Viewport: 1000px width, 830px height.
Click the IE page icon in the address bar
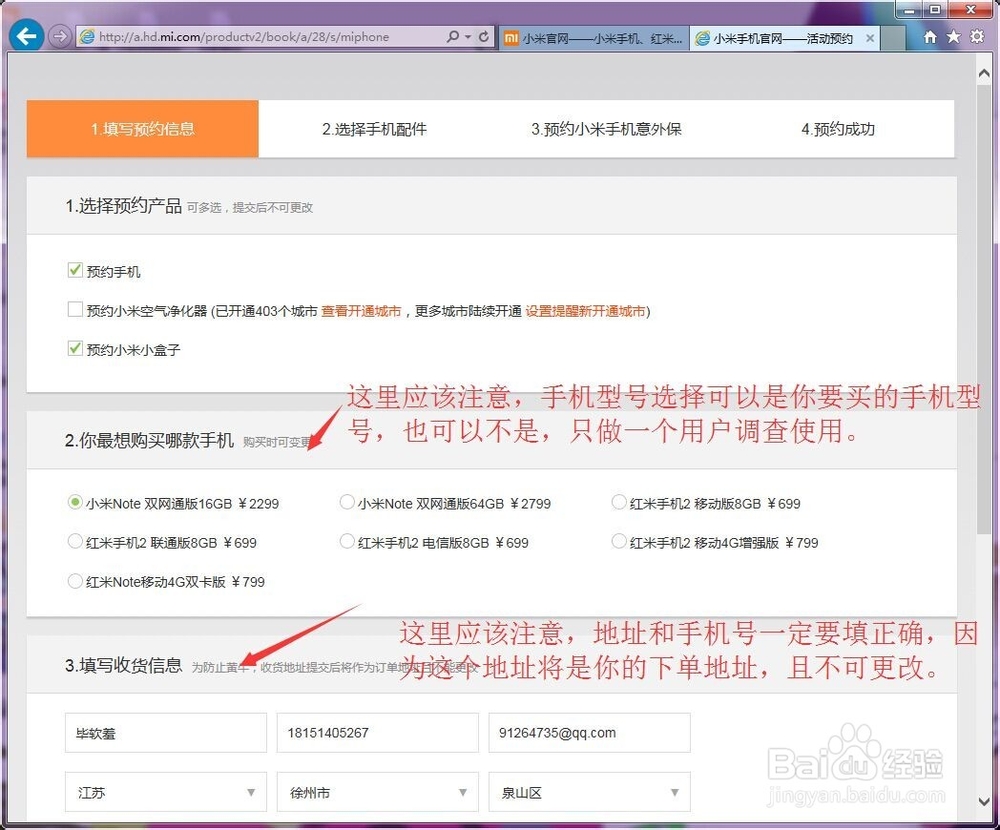pyautogui.click(x=87, y=37)
